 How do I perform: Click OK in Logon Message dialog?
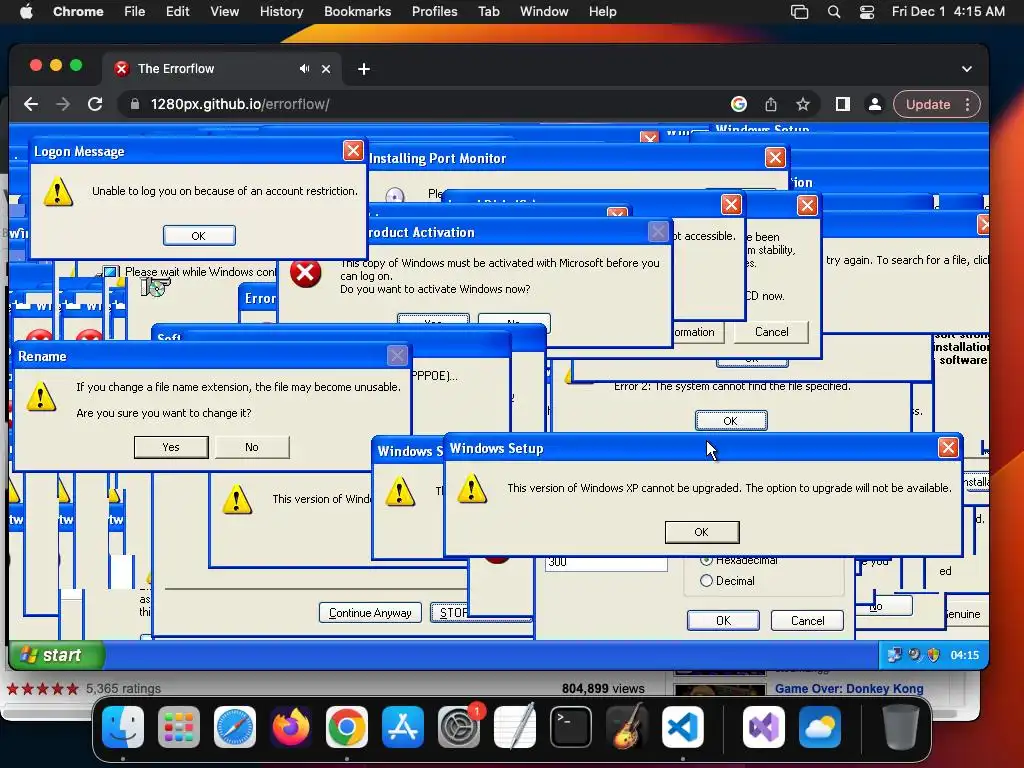pyautogui.click(x=199, y=236)
